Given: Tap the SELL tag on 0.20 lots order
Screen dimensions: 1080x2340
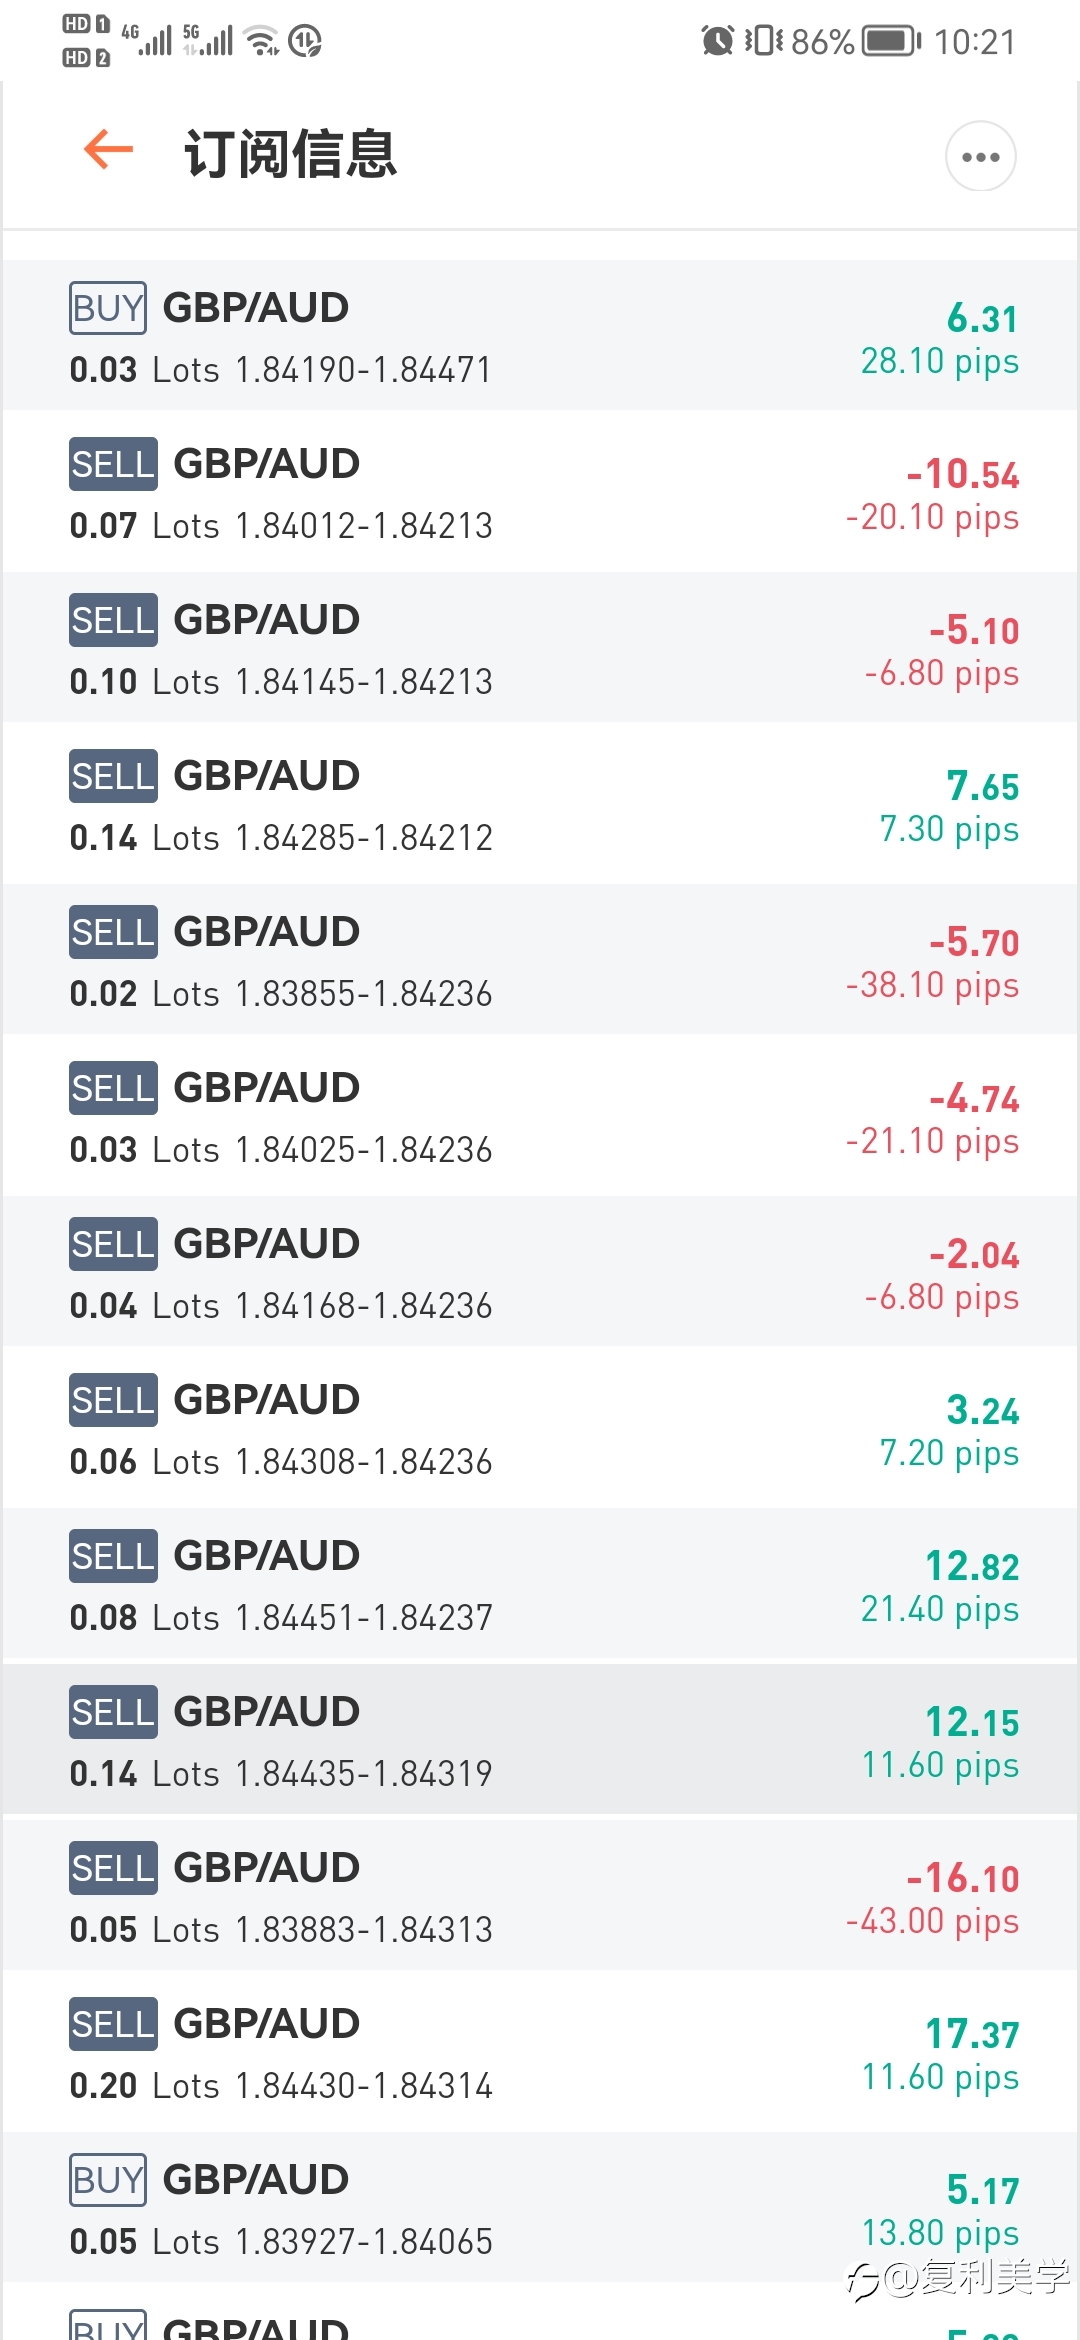Looking at the screenshot, I should click(113, 2024).
